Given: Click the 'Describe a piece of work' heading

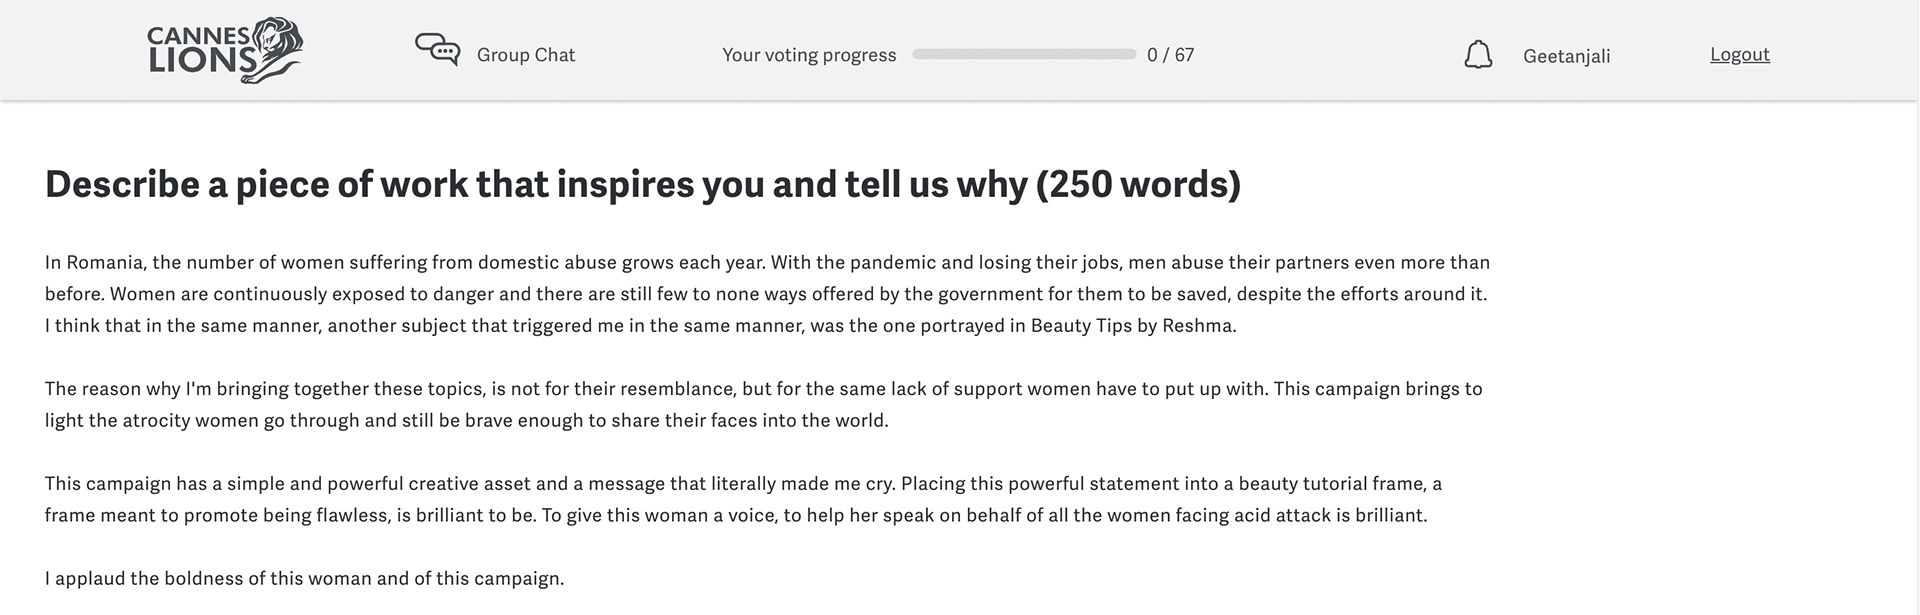Looking at the screenshot, I should [643, 184].
